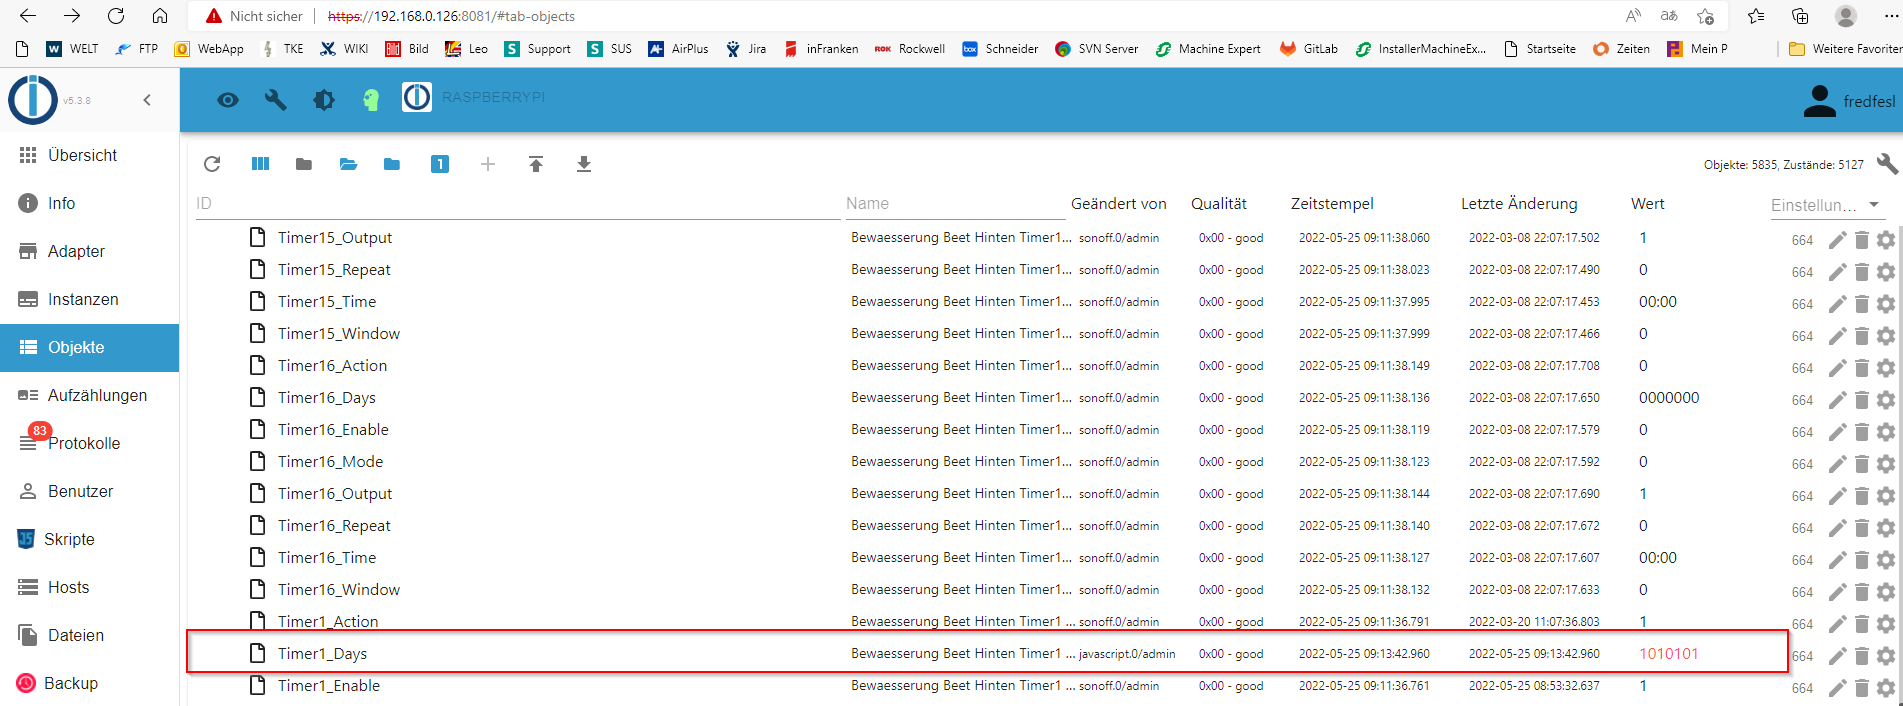Open Aufzählungen in sidebar
Screen dimensions: 1903x706
90,395
